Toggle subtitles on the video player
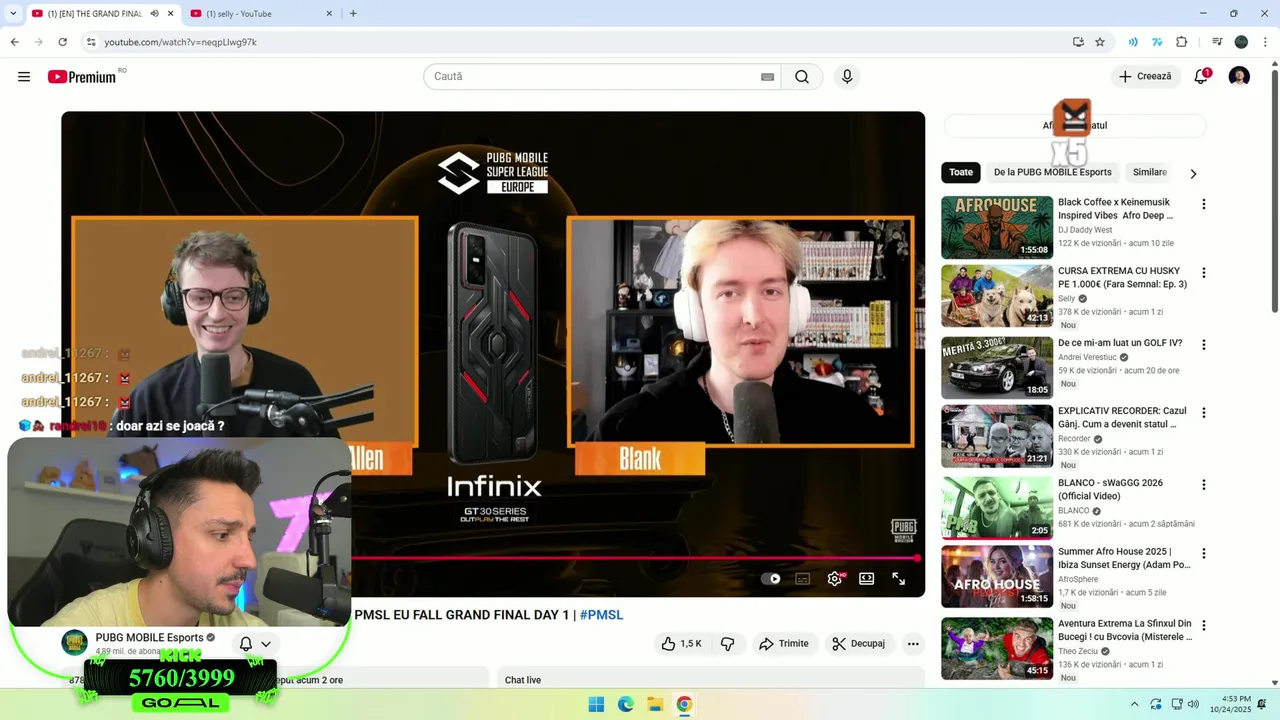The image size is (1280, 720). click(x=802, y=578)
